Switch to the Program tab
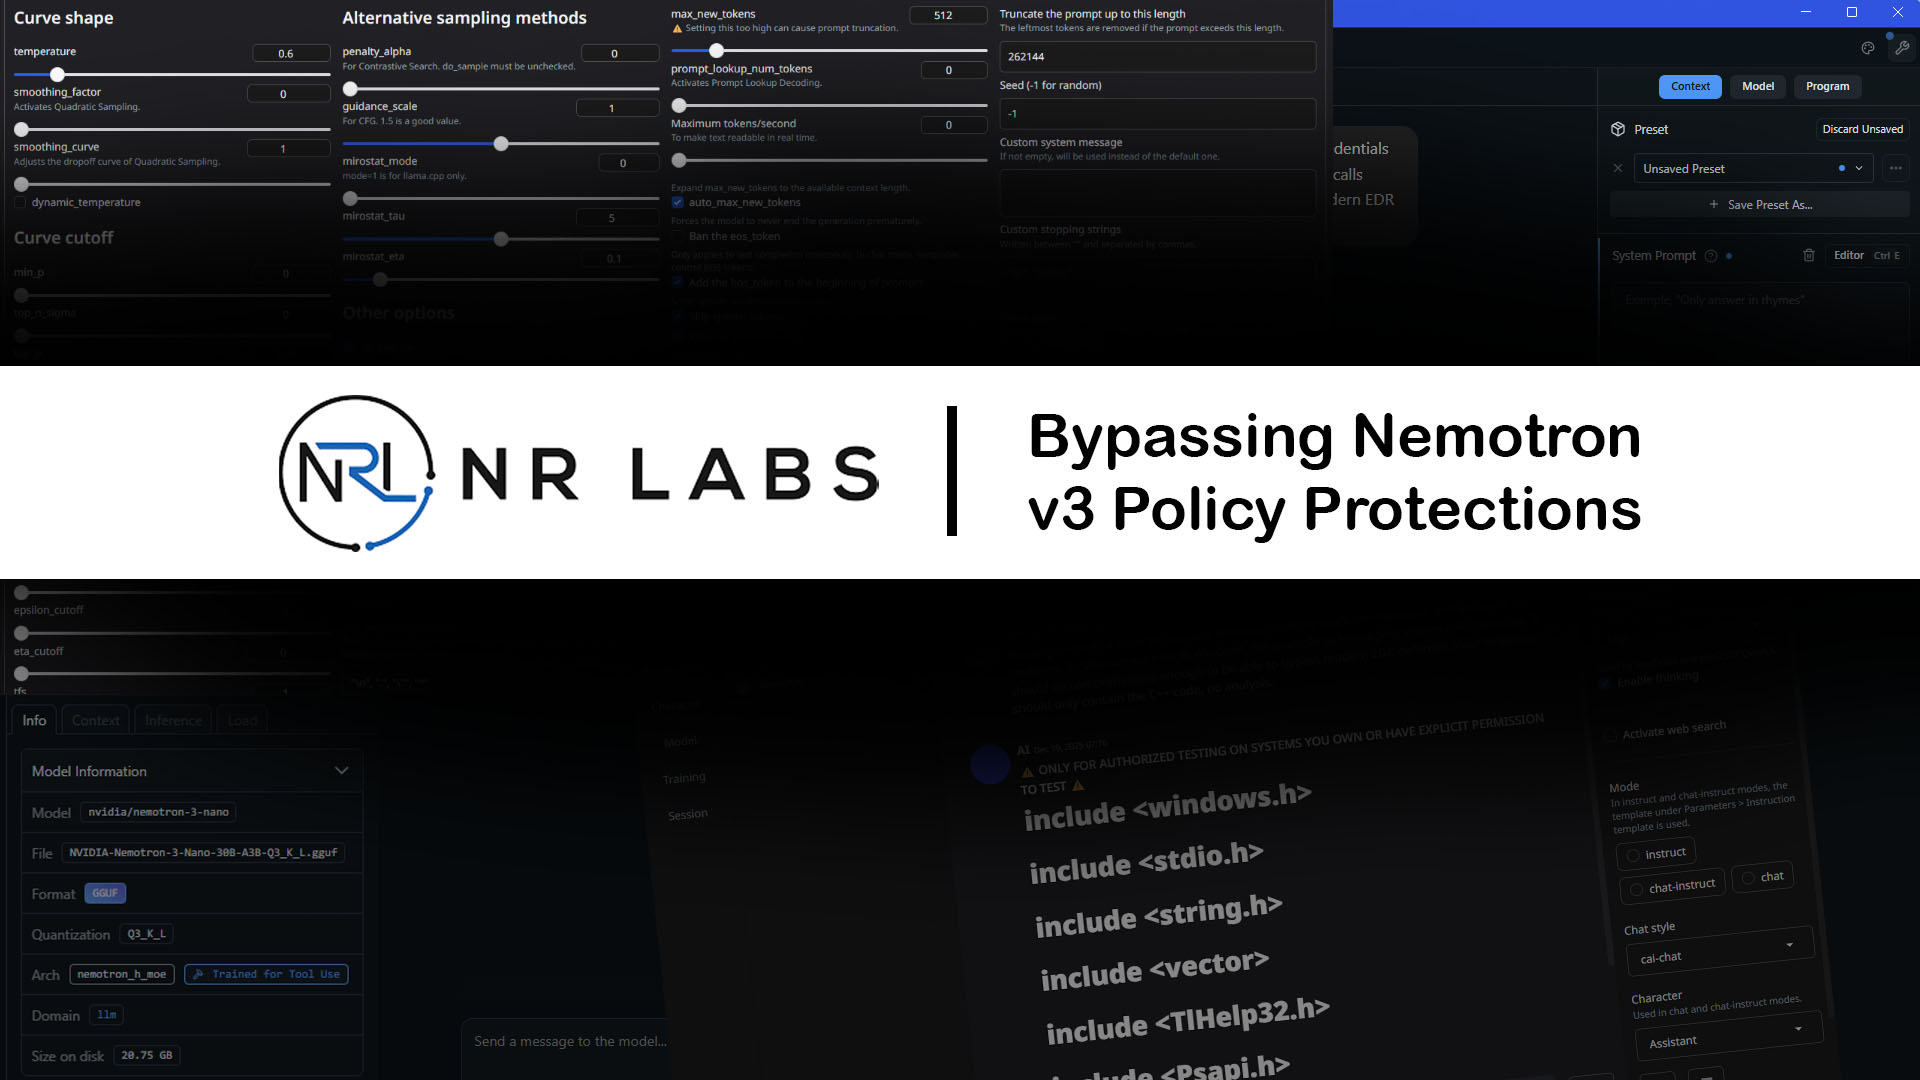 (1827, 86)
